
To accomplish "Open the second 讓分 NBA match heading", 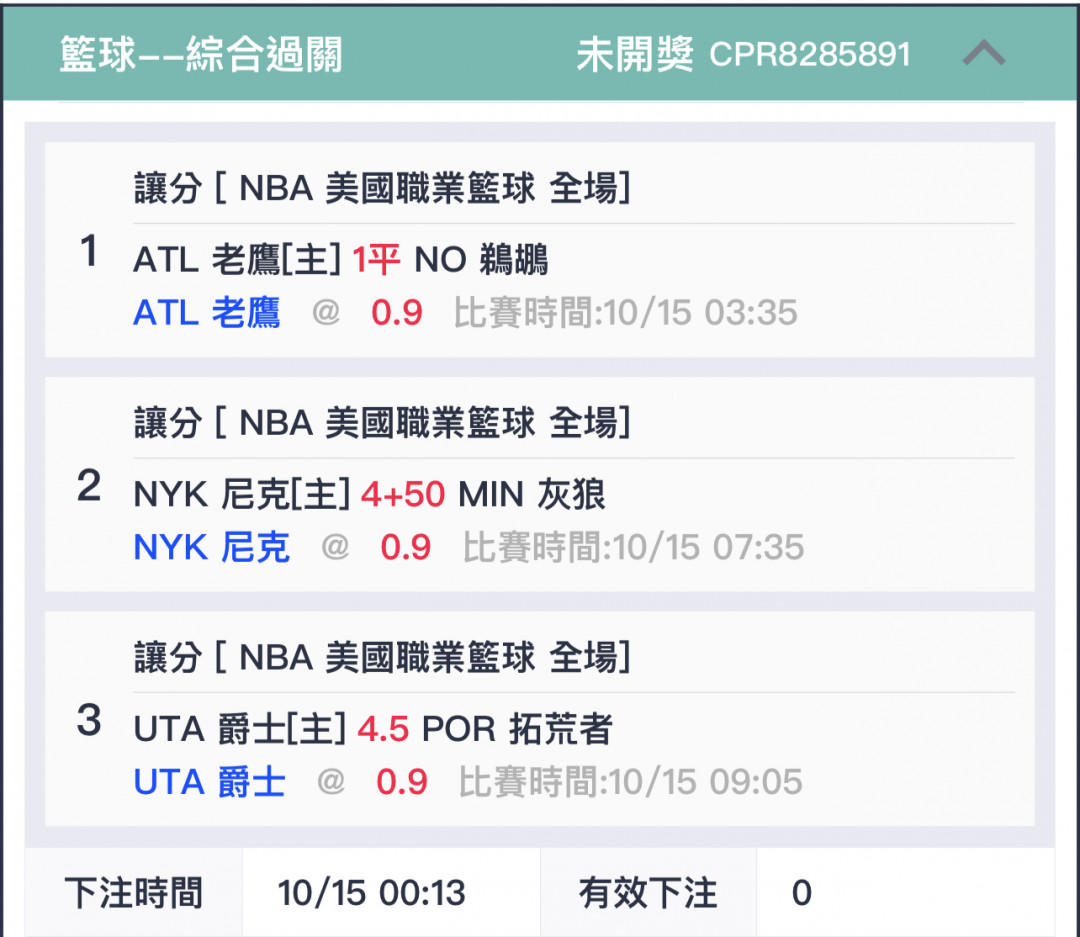I will coord(382,422).
